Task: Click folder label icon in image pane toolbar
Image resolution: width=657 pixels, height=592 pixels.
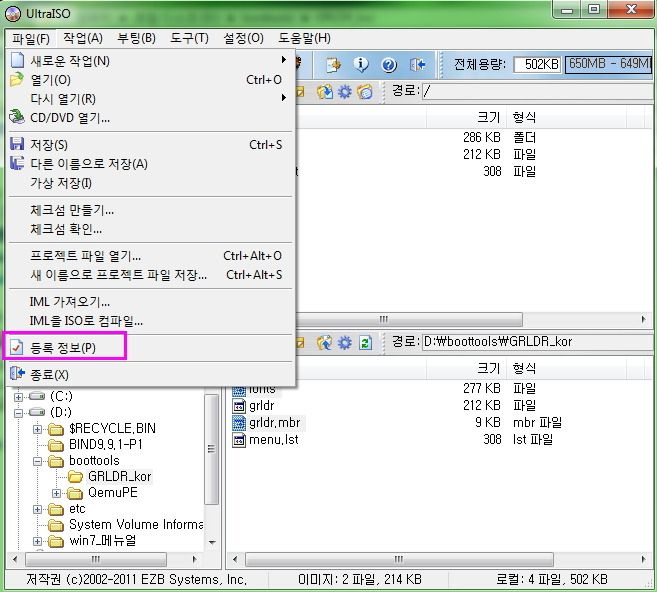Action: point(365,91)
